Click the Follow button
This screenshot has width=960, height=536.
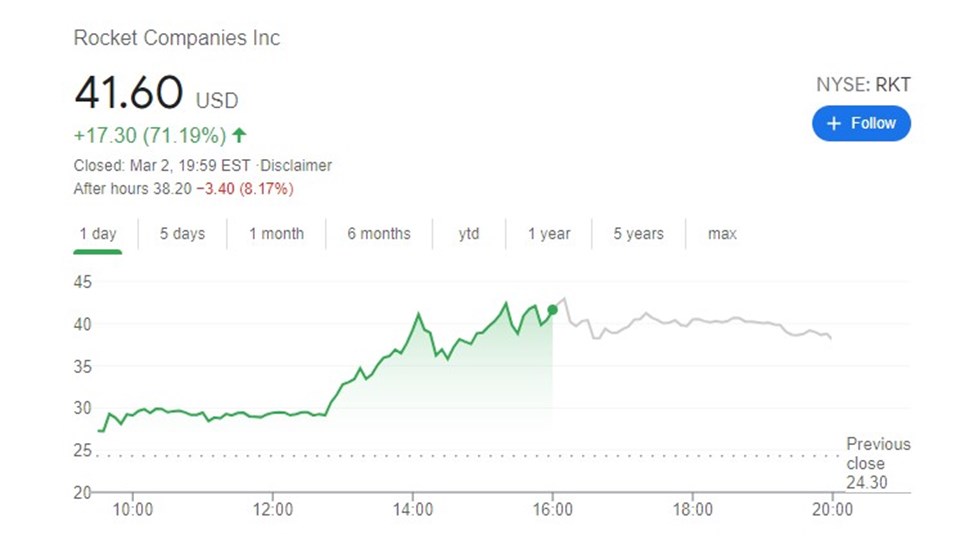[861, 123]
